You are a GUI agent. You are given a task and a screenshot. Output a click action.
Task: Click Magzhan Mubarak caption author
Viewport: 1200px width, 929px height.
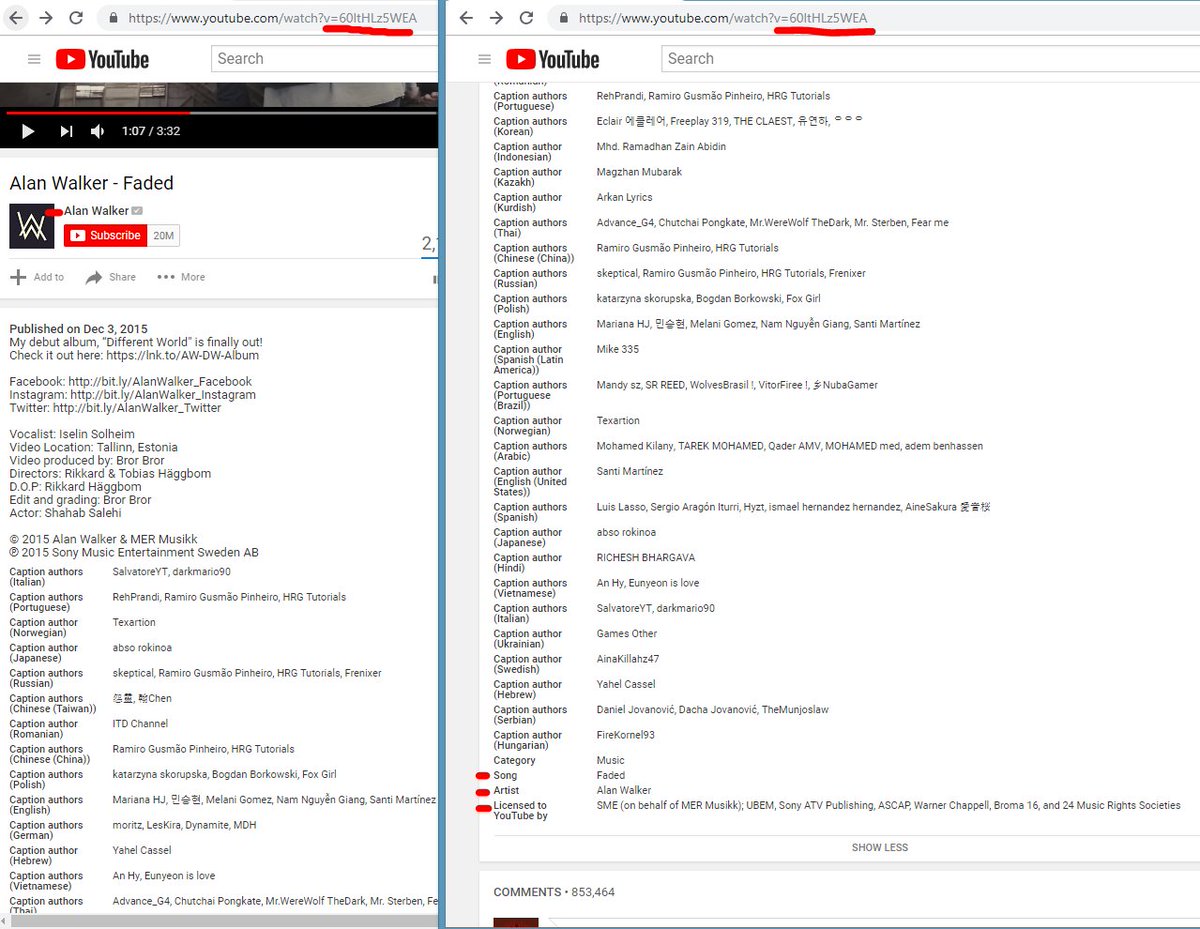639,172
